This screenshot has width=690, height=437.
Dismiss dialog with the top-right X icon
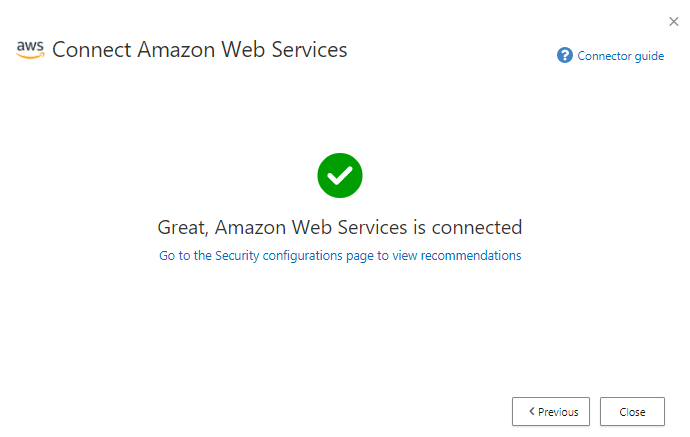tap(674, 21)
